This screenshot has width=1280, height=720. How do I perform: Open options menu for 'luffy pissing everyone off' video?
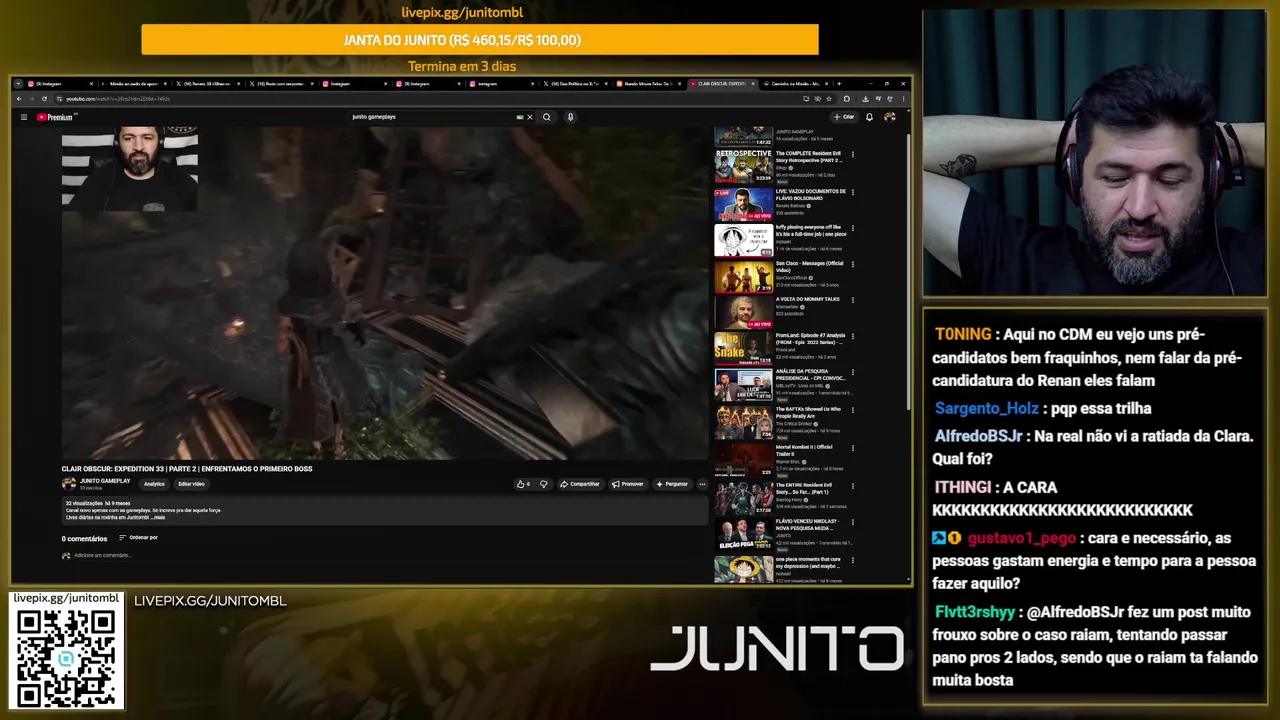853,228
